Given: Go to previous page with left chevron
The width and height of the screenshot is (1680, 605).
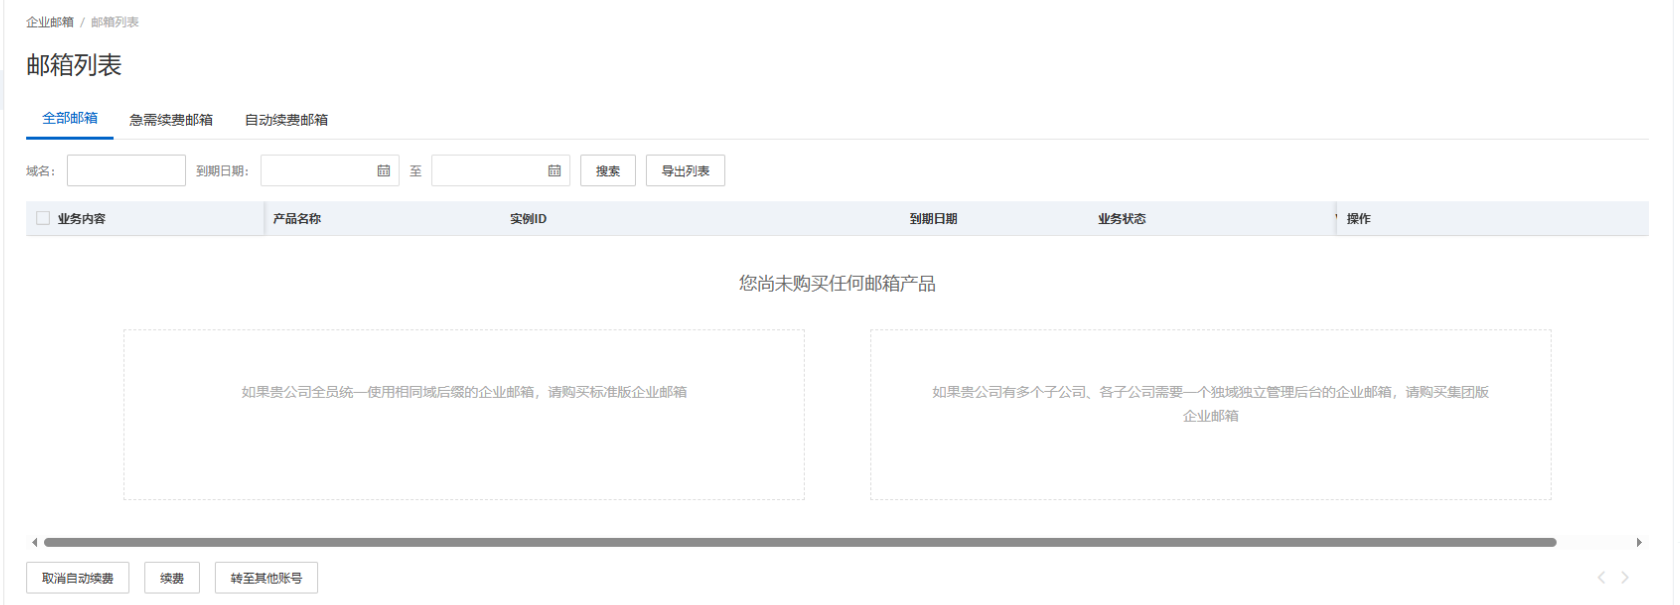Looking at the screenshot, I should coord(1601,577).
